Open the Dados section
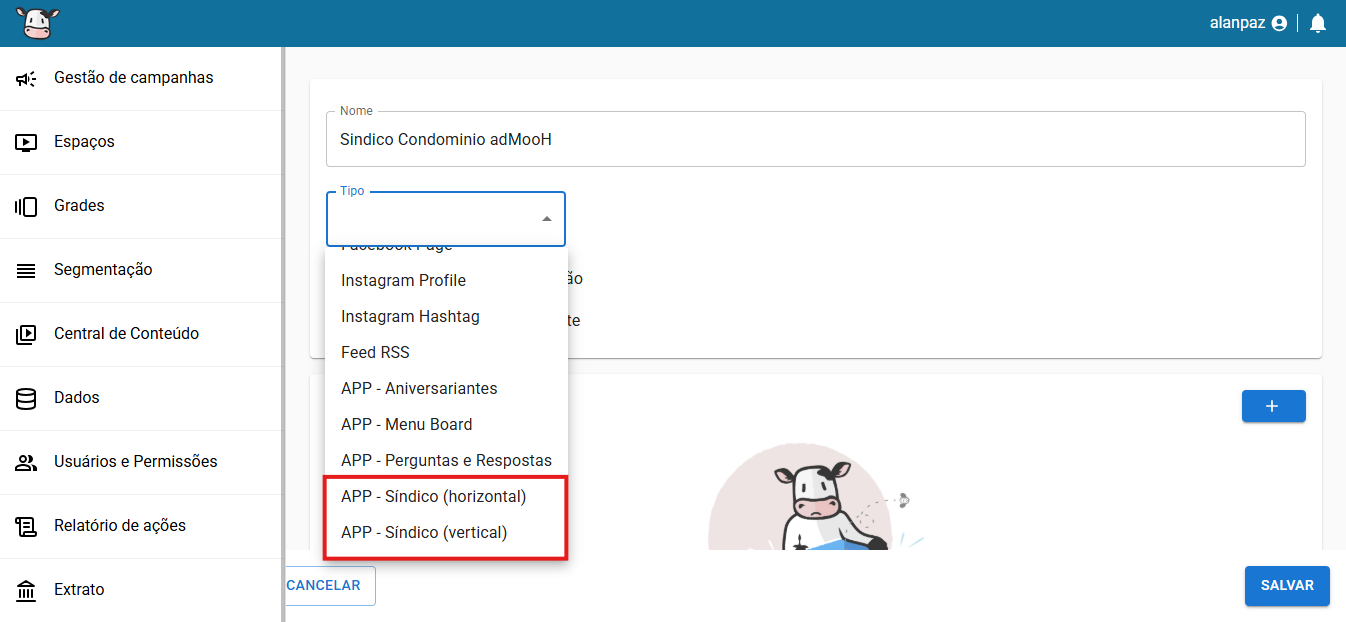Image resolution: width=1346 pixels, height=622 pixels. [140, 398]
